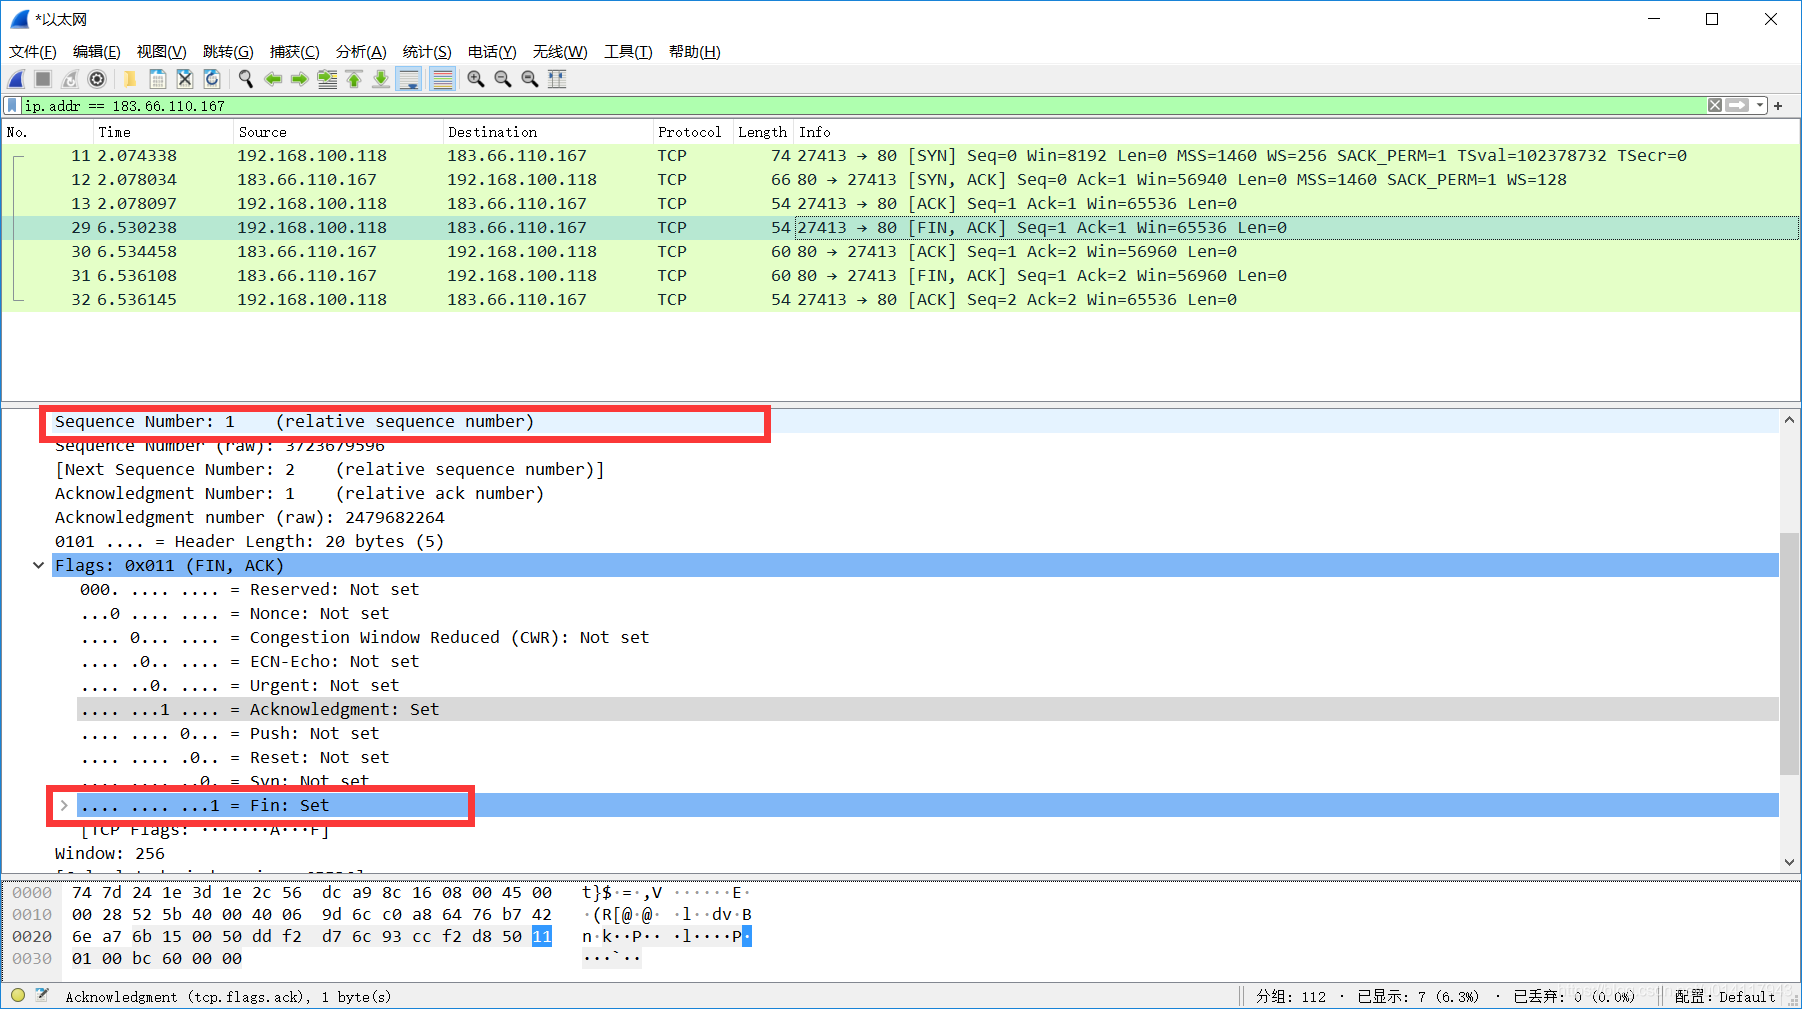
Task: Collapse the Flags: 0x011 tree node
Action: [x=38, y=566]
